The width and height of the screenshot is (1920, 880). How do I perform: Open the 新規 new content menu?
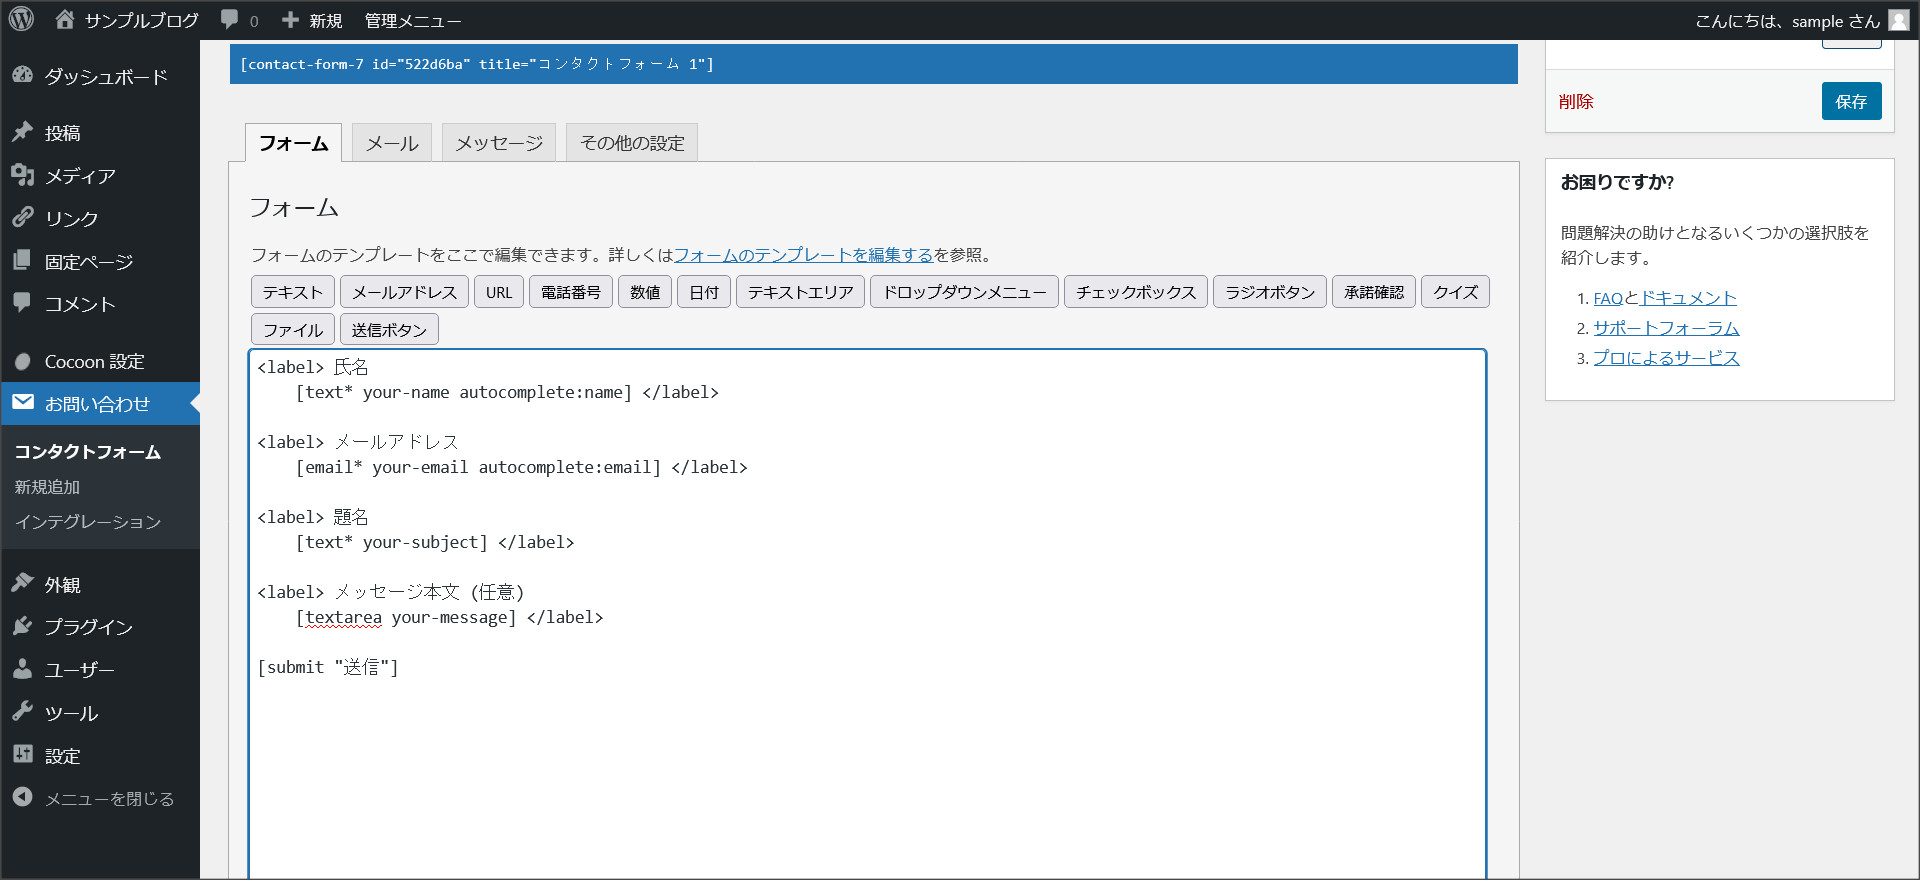[313, 21]
